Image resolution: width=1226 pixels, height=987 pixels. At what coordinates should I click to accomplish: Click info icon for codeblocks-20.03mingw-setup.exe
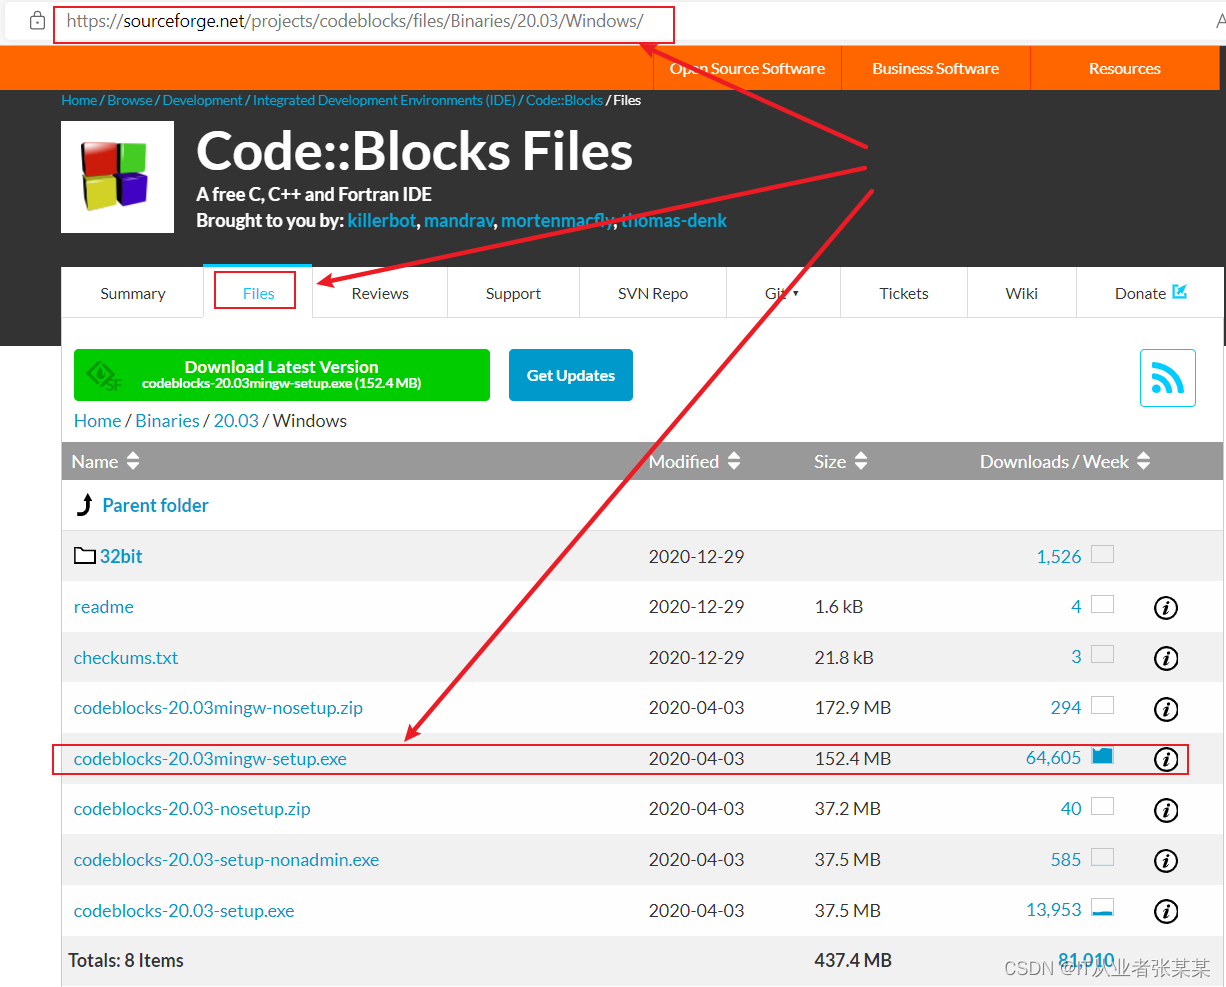tap(1165, 759)
